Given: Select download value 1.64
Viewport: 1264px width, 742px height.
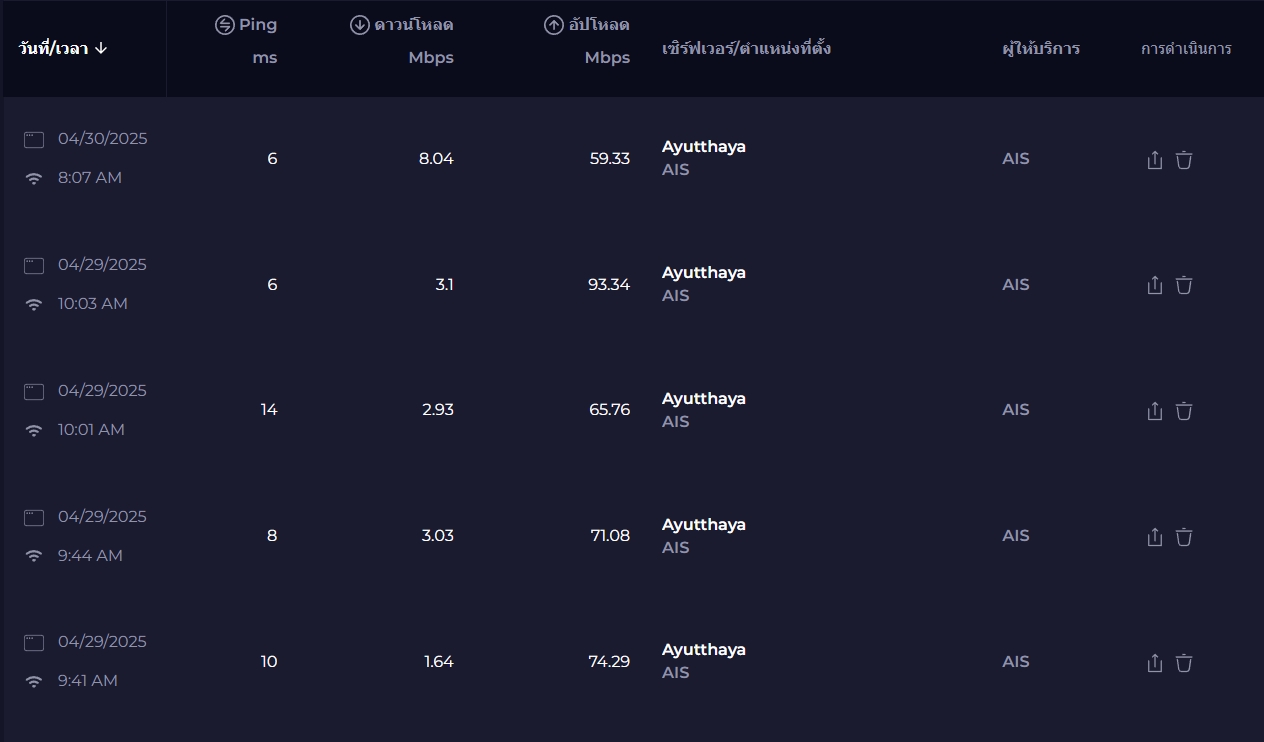Looking at the screenshot, I should coord(439,662).
